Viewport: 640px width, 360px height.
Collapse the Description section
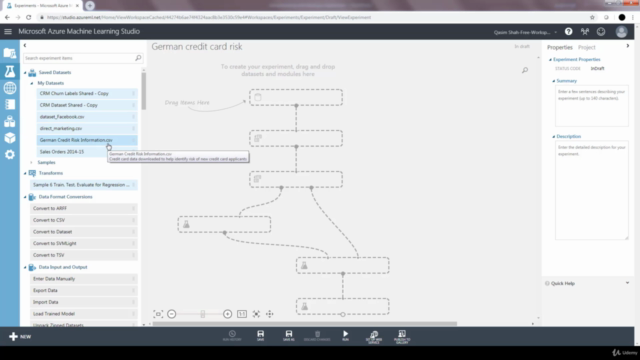pyautogui.click(x=554, y=137)
